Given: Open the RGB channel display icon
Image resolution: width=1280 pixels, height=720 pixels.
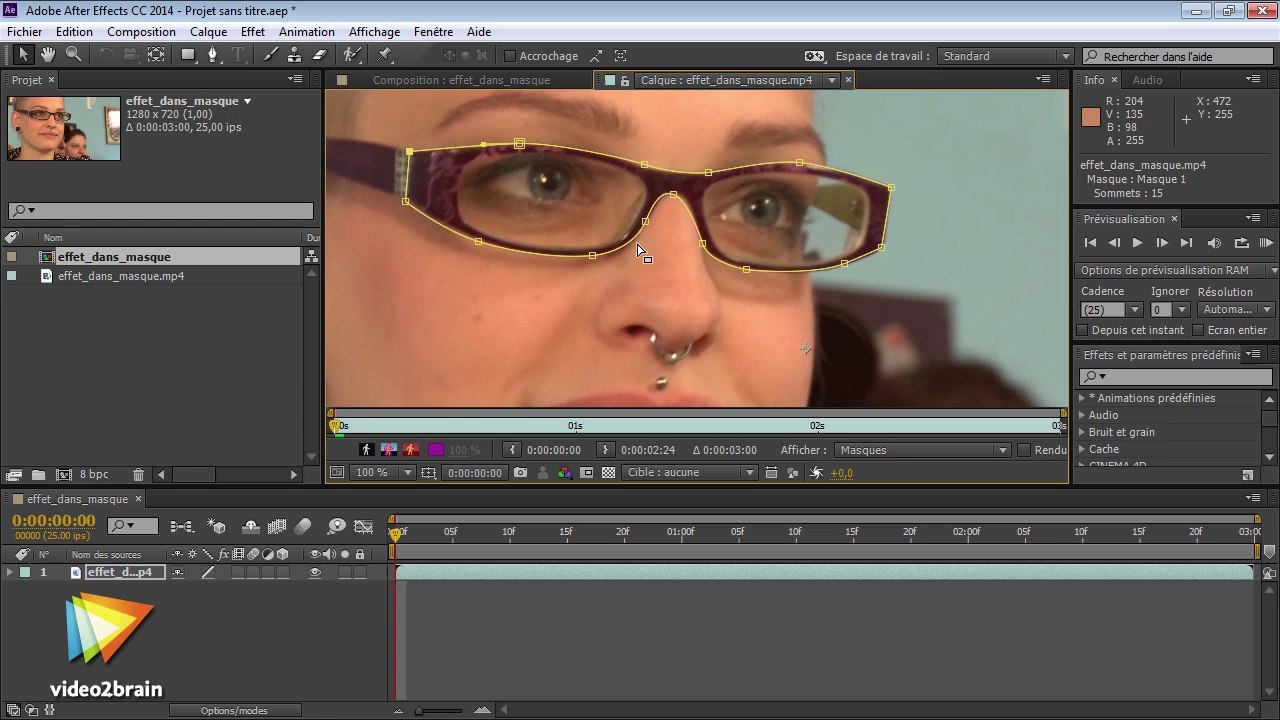Looking at the screenshot, I should click(x=564, y=473).
